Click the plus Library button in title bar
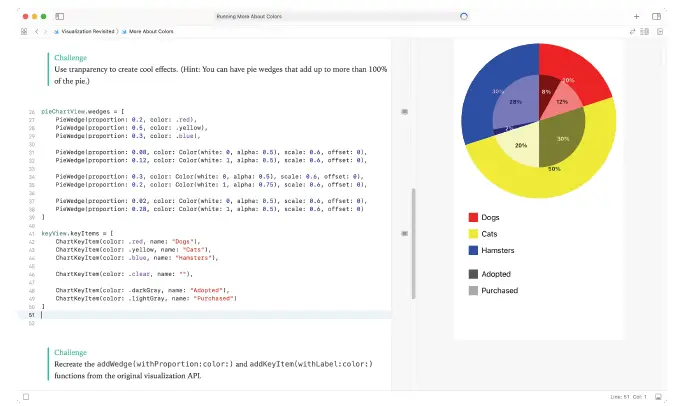The height and width of the screenshot is (406, 675). [x=636, y=16]
